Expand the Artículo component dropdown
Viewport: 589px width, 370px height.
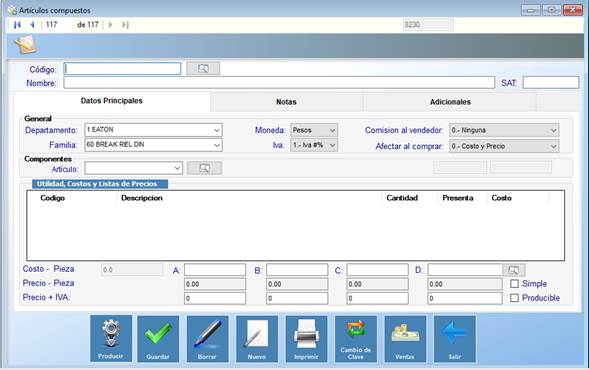pos(177,168)
